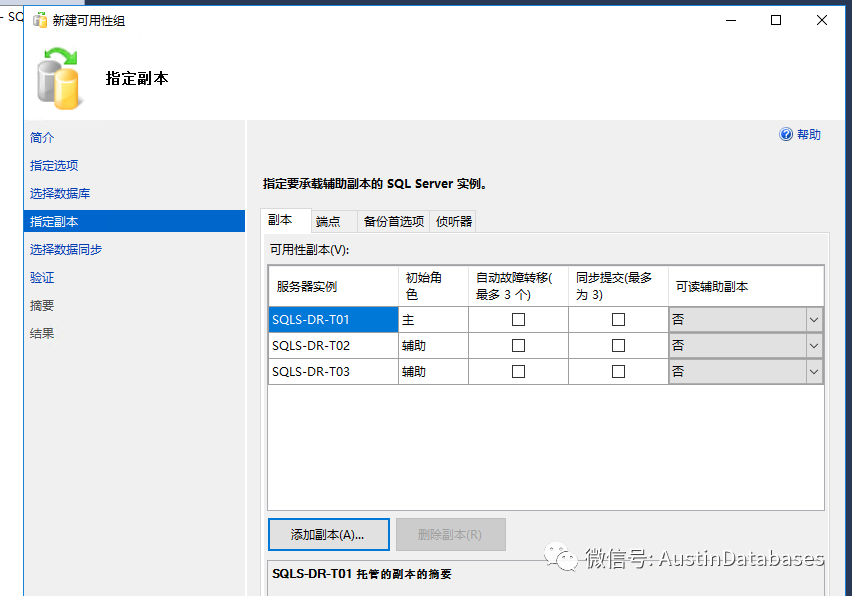The width and height of the screenshot is (852, 596).
Task: Switch to the 端点 tab
Action: click(x=334, y=221)
